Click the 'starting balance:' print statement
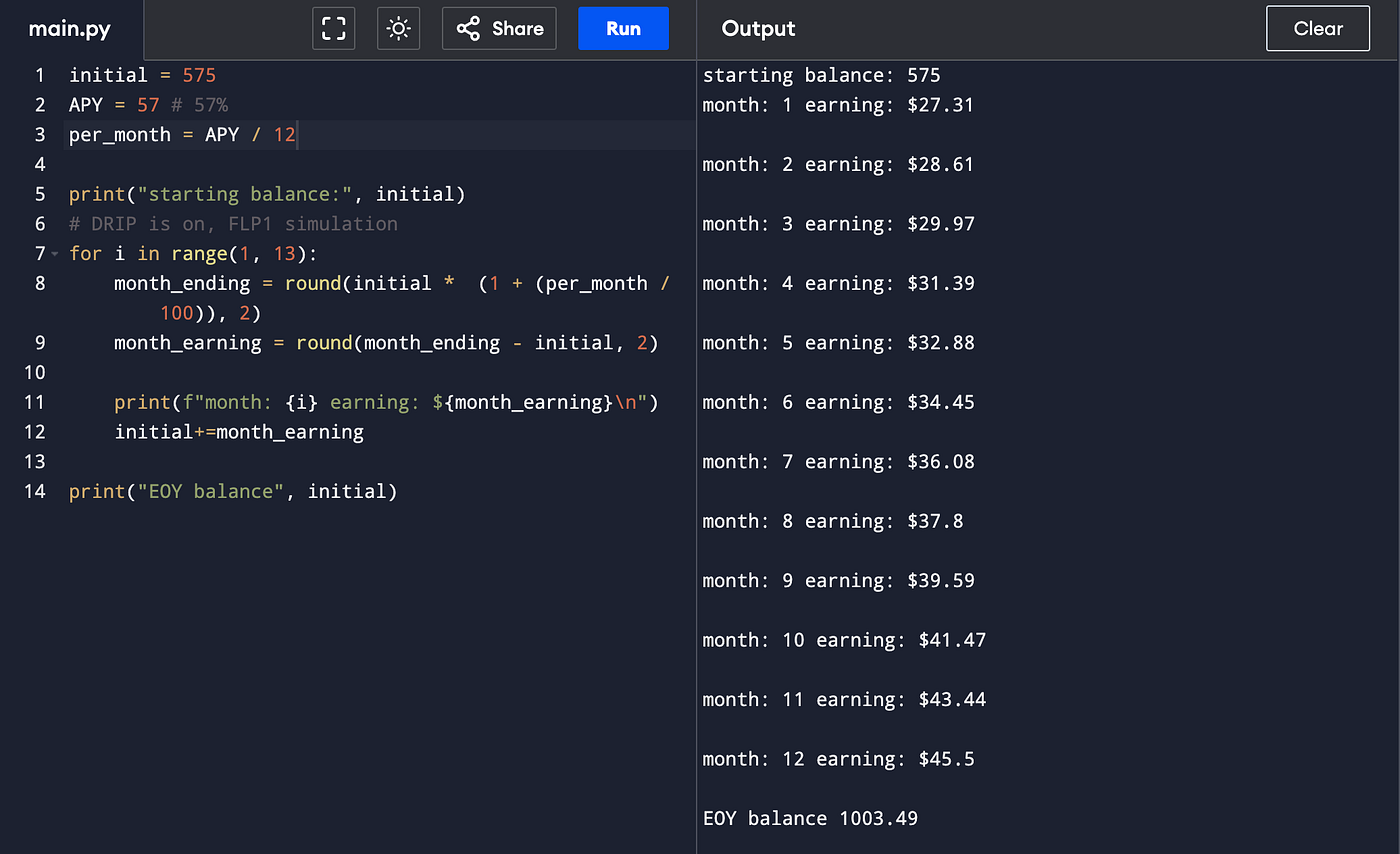The width and height of the screenshot is (1400, 854). point(267,194)
